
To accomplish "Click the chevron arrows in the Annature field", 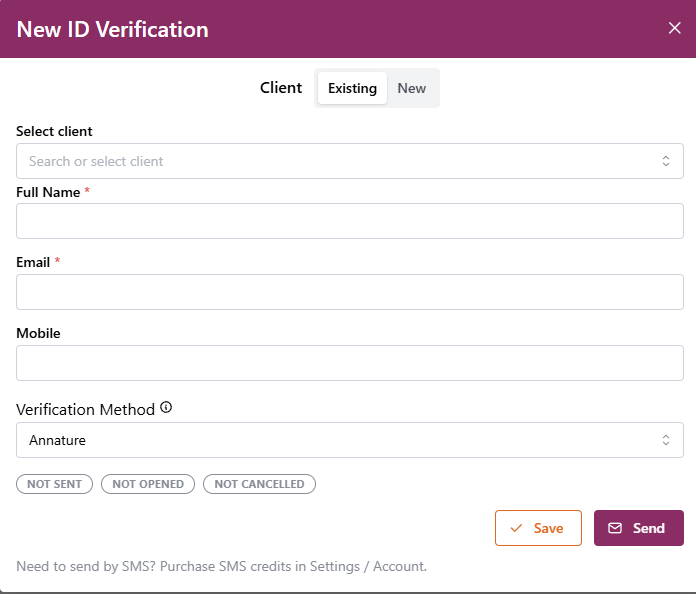I will [666, 440].
